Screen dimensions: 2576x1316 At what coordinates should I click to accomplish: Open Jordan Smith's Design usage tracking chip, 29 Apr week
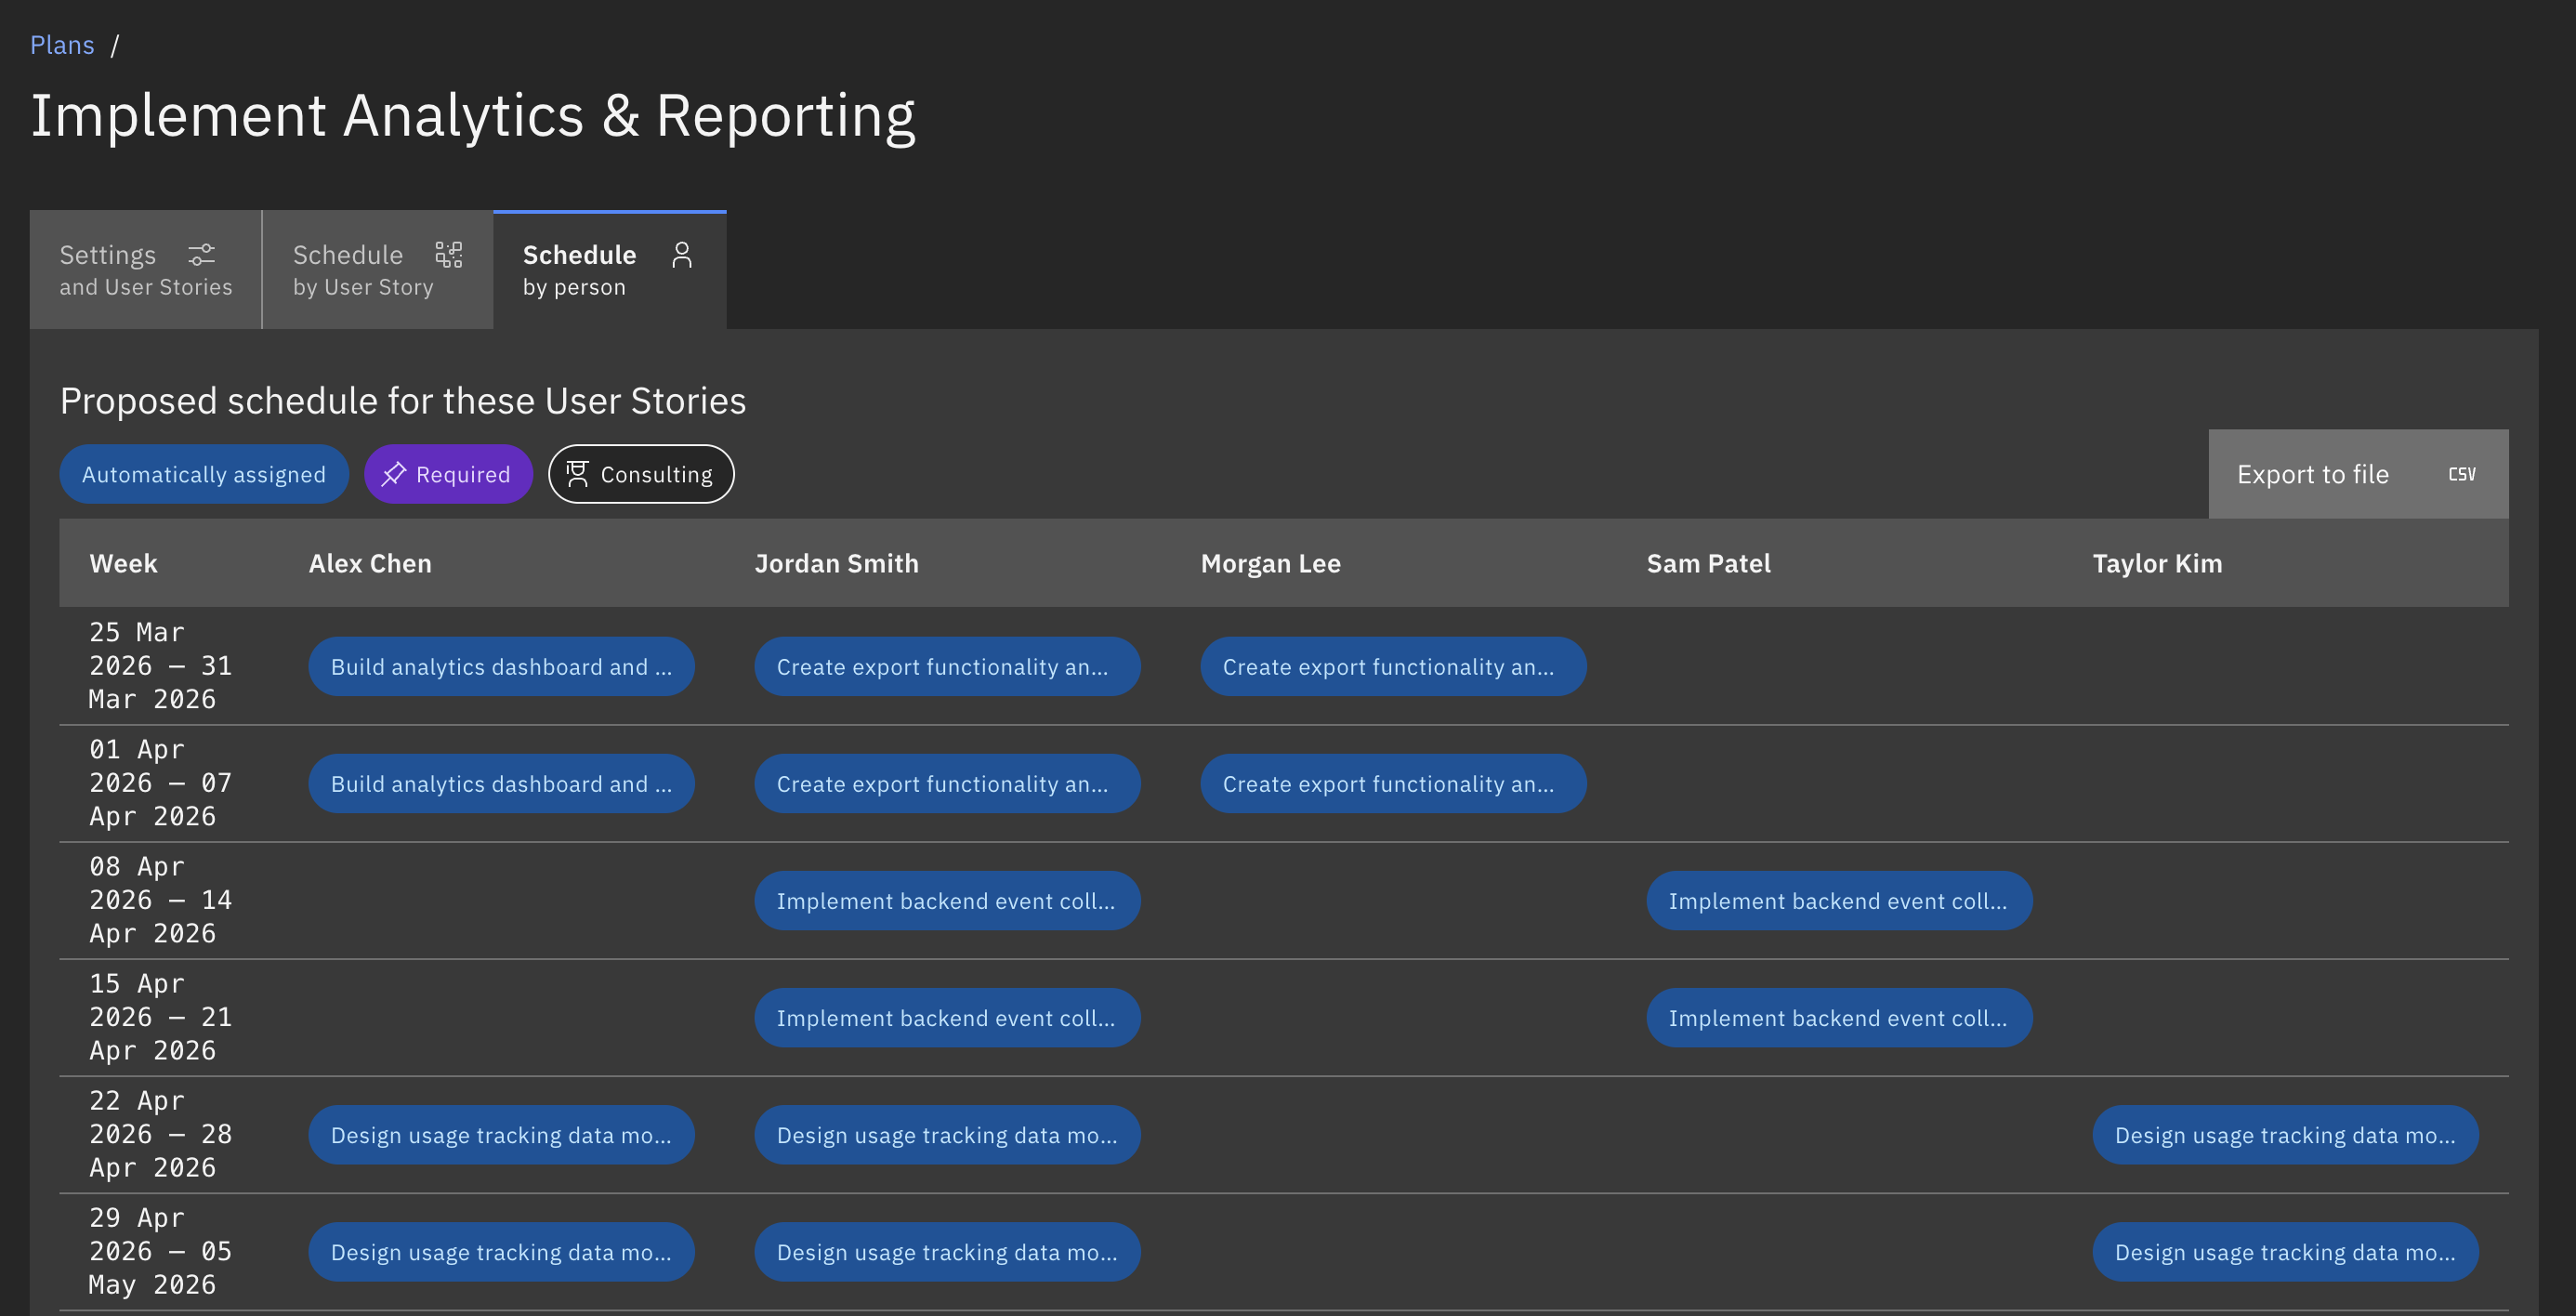point(948,1252)
